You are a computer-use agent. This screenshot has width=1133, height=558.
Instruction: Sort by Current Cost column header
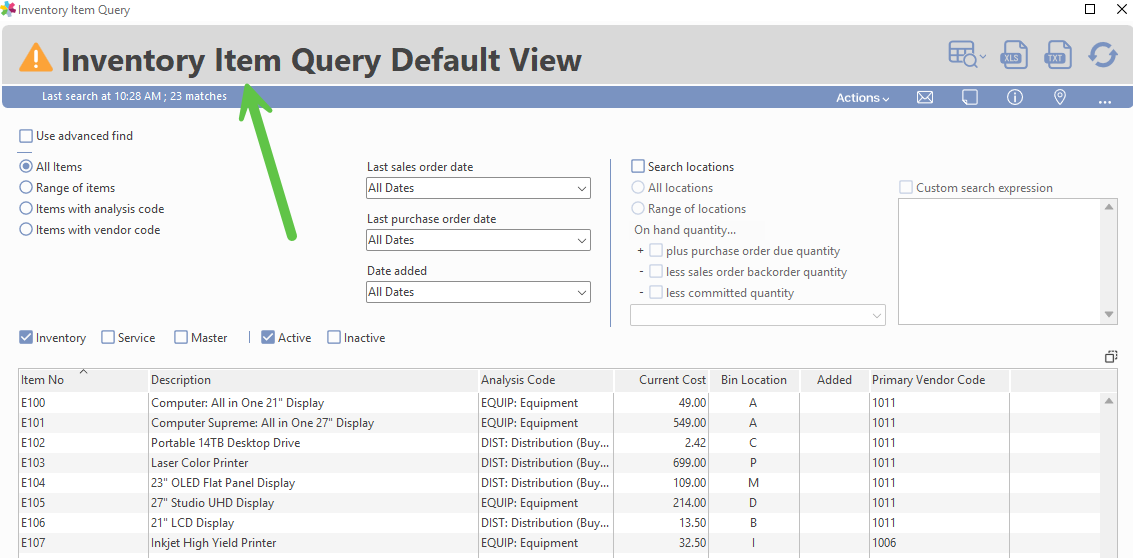click(662, 380)
